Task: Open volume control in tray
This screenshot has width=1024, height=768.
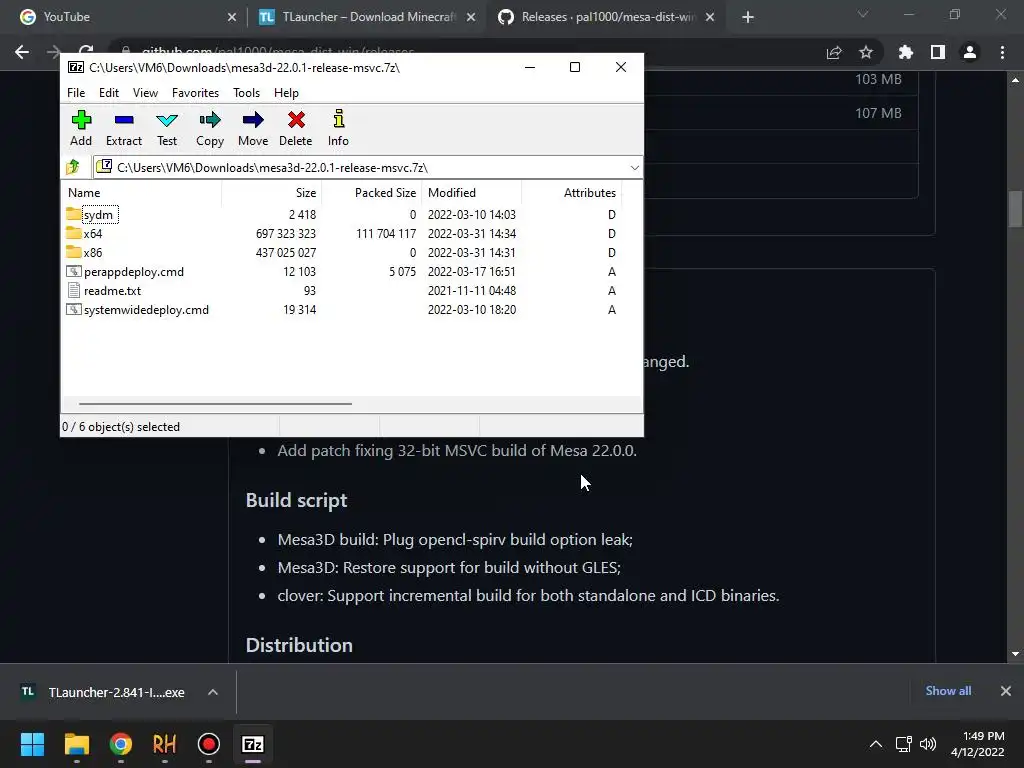Action: click(927, 744)
